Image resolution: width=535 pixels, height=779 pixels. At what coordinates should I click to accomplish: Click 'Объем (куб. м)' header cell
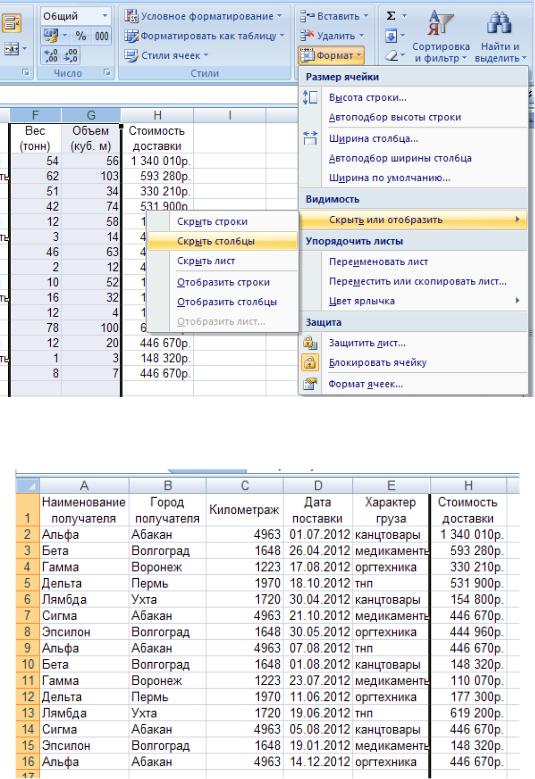(x=91, y=138)
